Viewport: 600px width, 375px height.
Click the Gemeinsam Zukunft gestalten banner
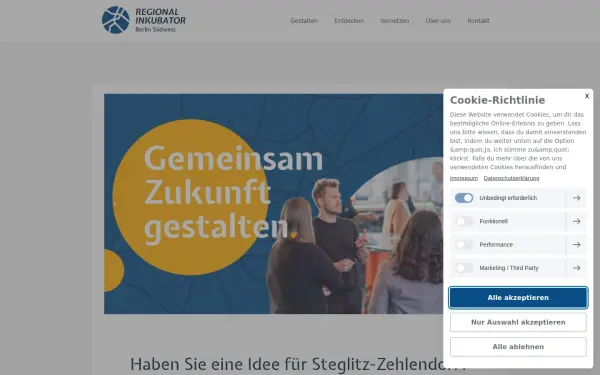(x=274, y=204)
